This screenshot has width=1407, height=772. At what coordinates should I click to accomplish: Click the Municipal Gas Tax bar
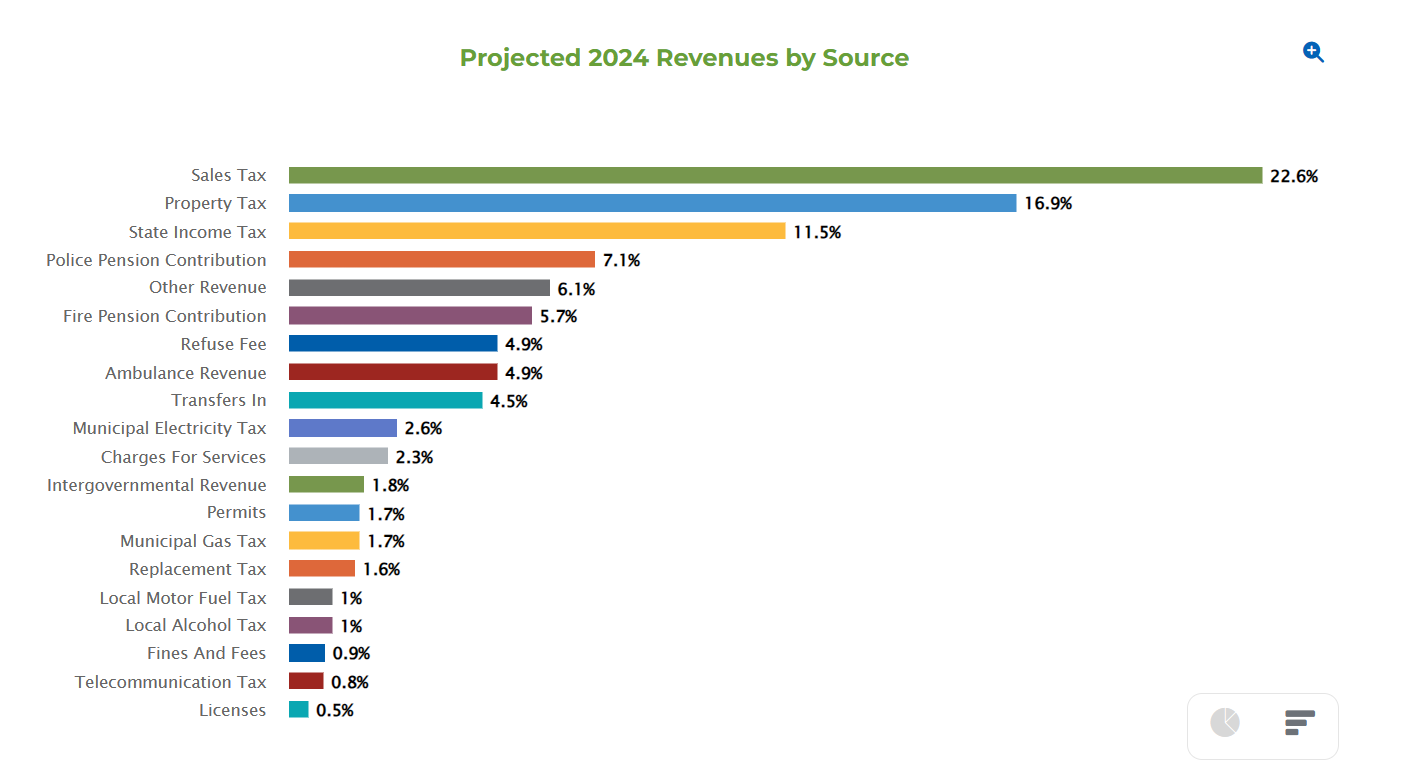point(324,541)
